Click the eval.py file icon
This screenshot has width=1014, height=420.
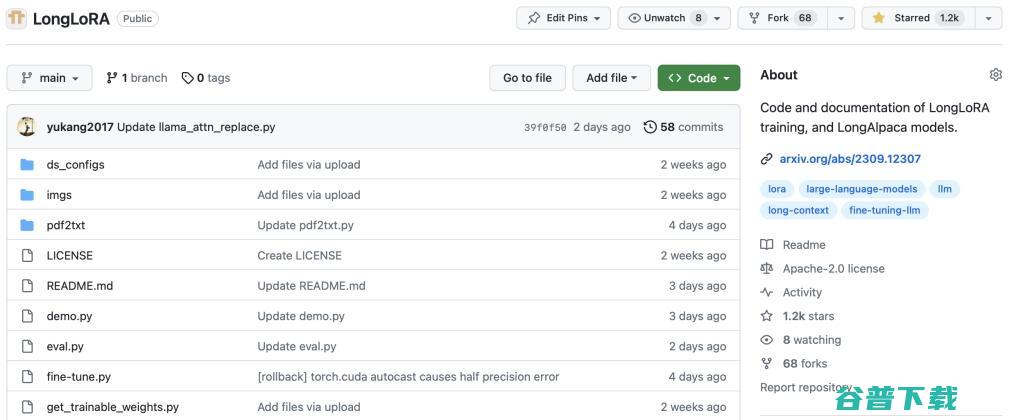point(27,346)
